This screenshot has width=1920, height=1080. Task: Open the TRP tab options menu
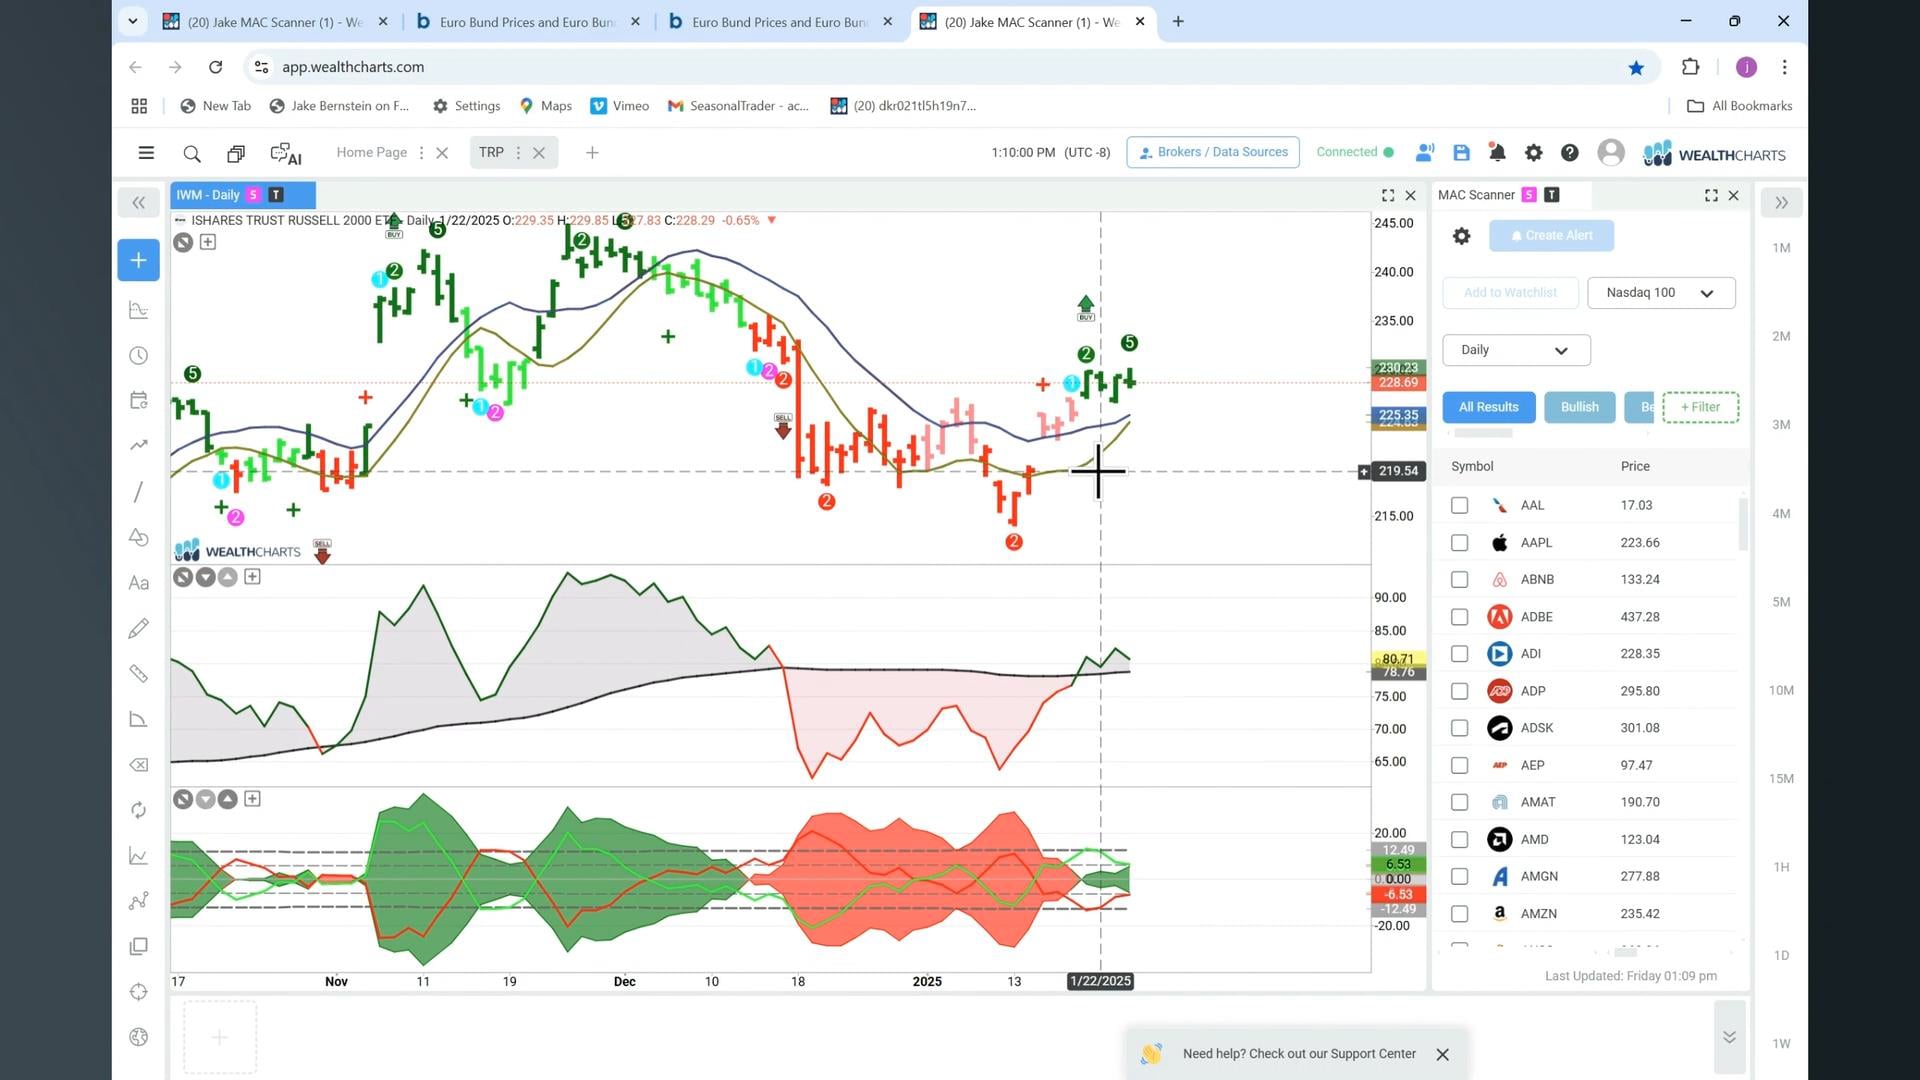coord(518,153)
